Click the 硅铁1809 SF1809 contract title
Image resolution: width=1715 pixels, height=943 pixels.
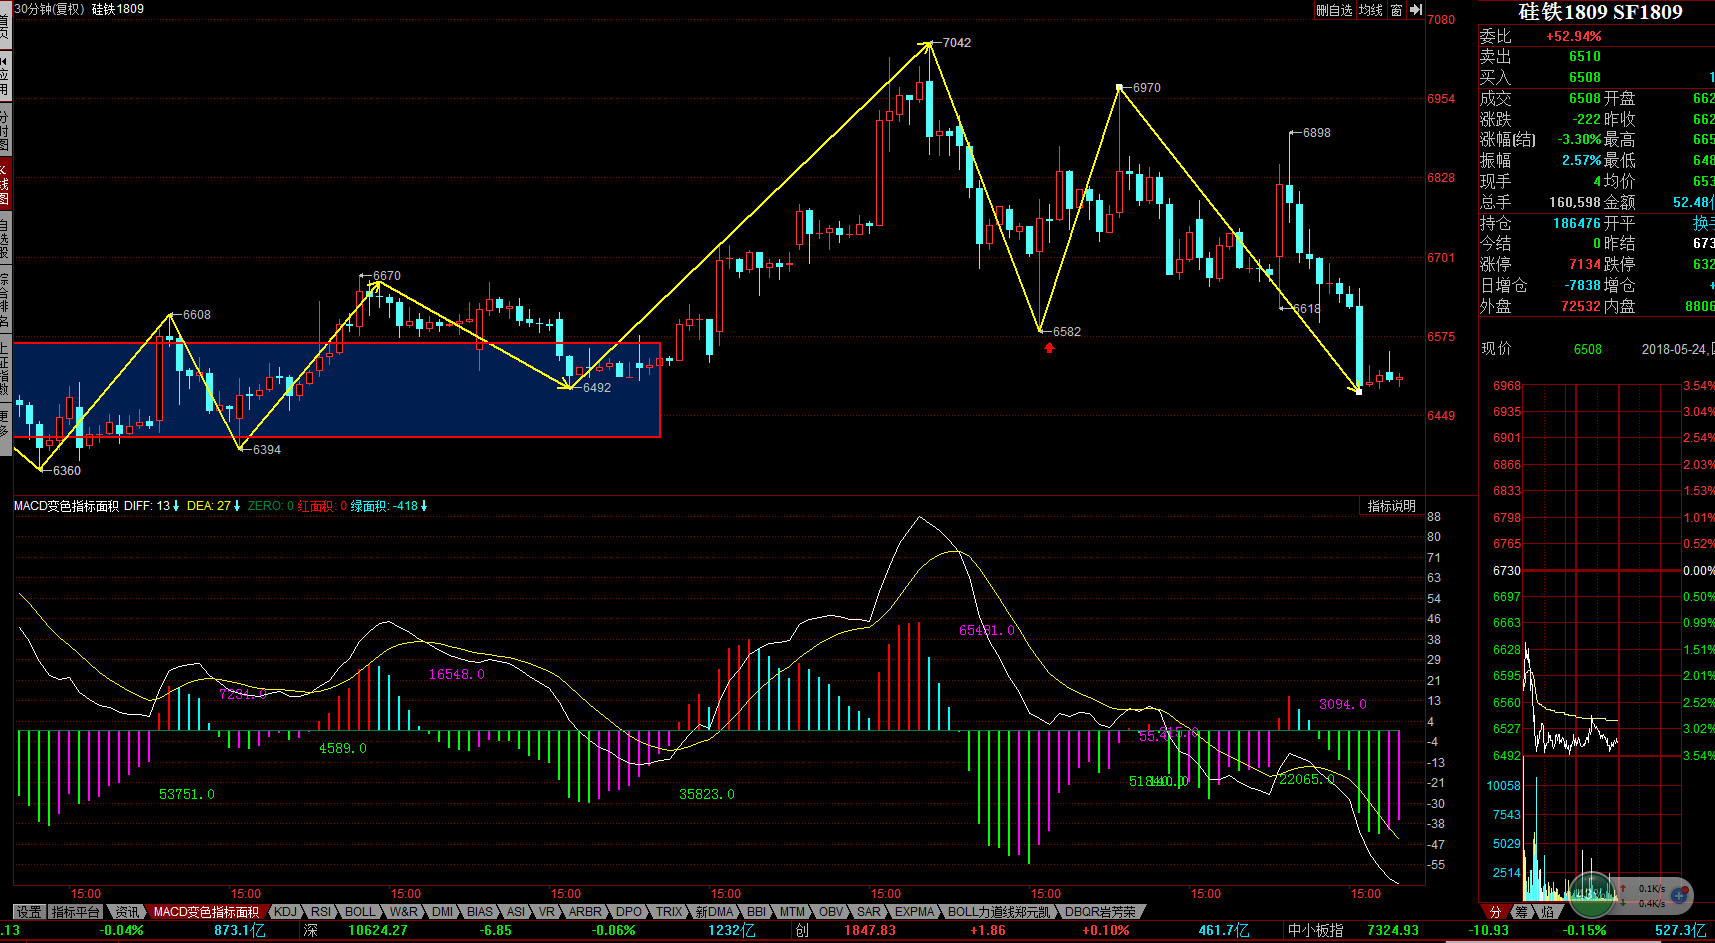click(1600, 12)
